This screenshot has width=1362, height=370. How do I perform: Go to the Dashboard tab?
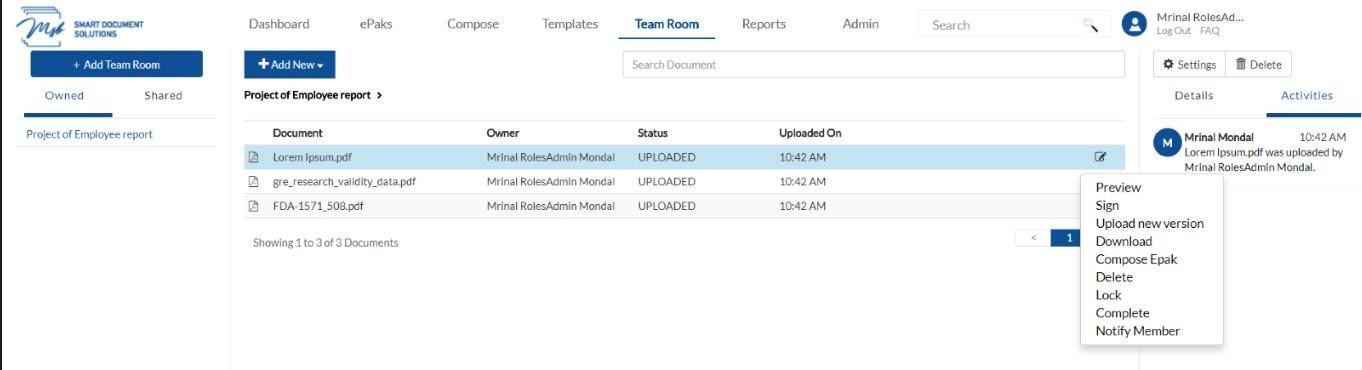279,24
